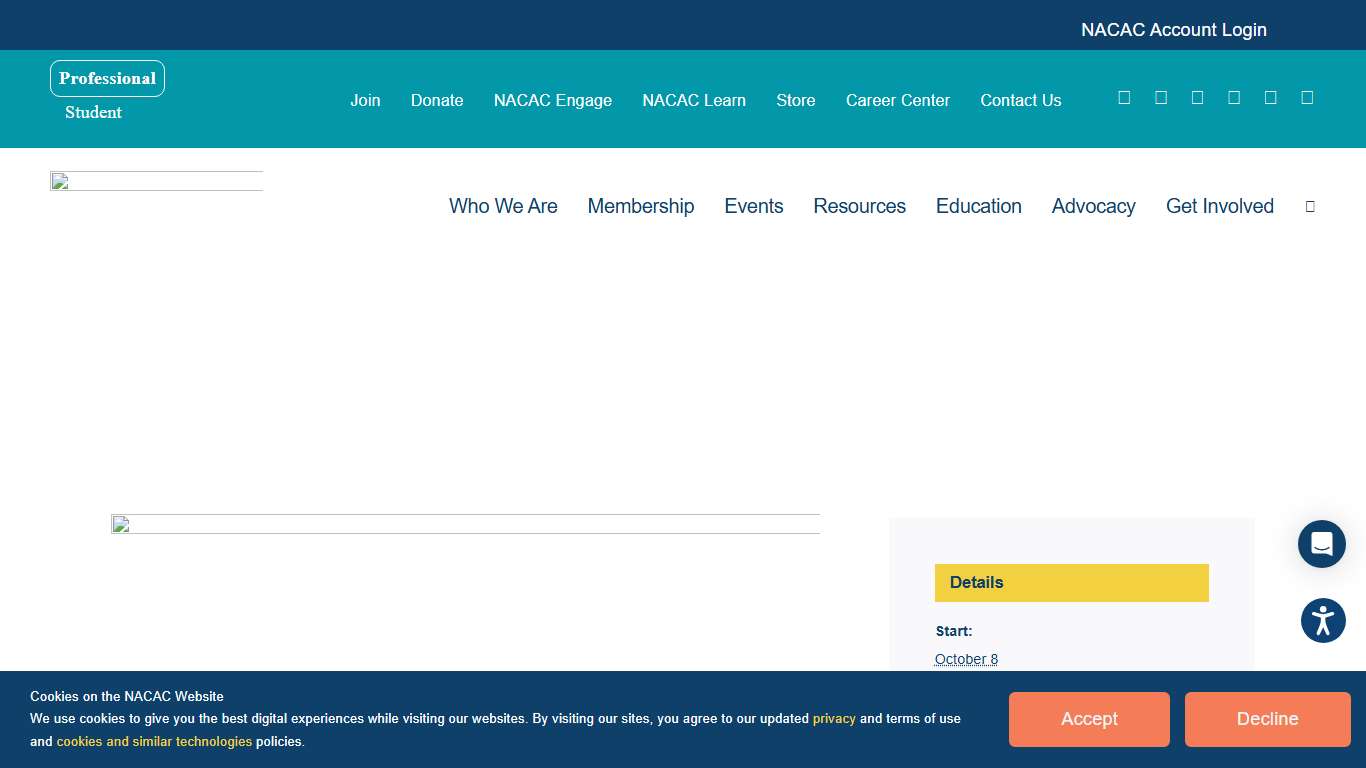The height and width of the screenshot is (768, 1366).
Task: Switch to the Student audience view
Action: (93, 112)
